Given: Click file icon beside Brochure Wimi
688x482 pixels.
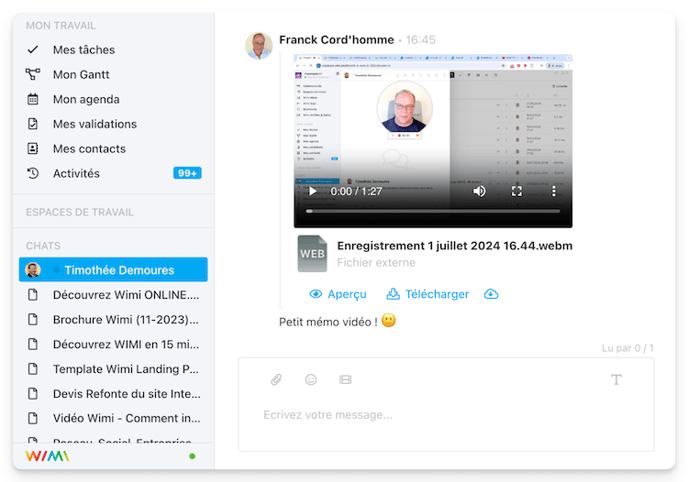Looking at the screenshot, I should (x=33, y=319).
